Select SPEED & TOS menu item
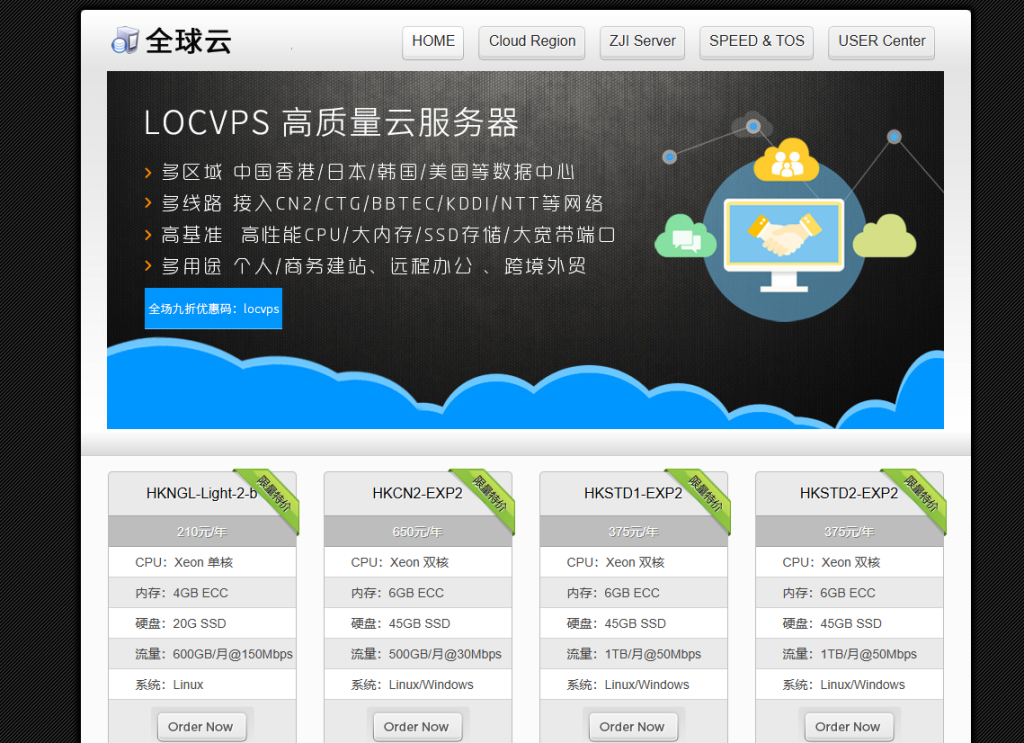 pos(756,42)
